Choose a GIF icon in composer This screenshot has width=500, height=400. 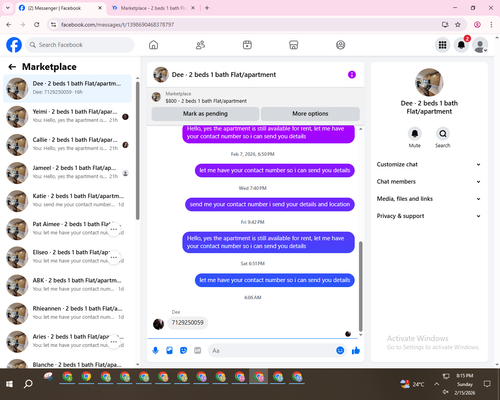[x=198, y=350]
